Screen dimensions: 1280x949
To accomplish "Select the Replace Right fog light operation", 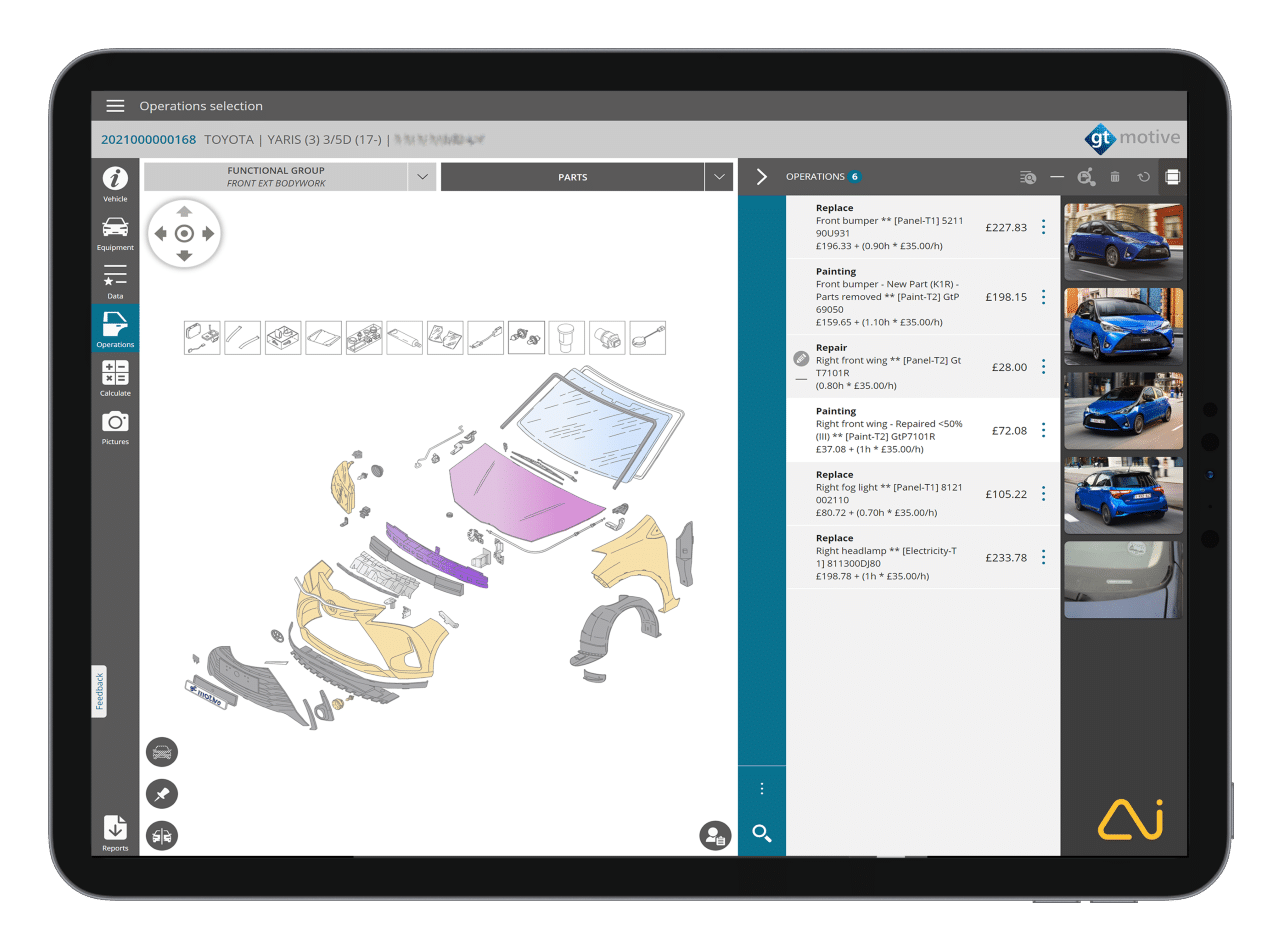I will [x=923, y=494].
